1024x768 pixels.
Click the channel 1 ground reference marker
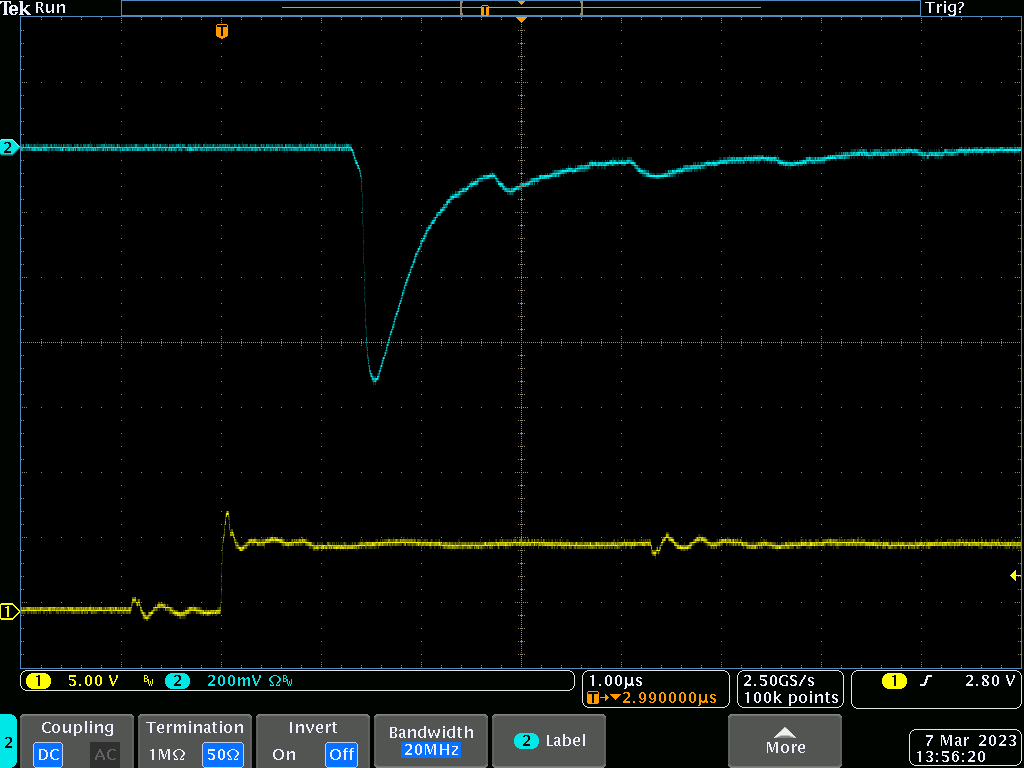tap(9, 611)
